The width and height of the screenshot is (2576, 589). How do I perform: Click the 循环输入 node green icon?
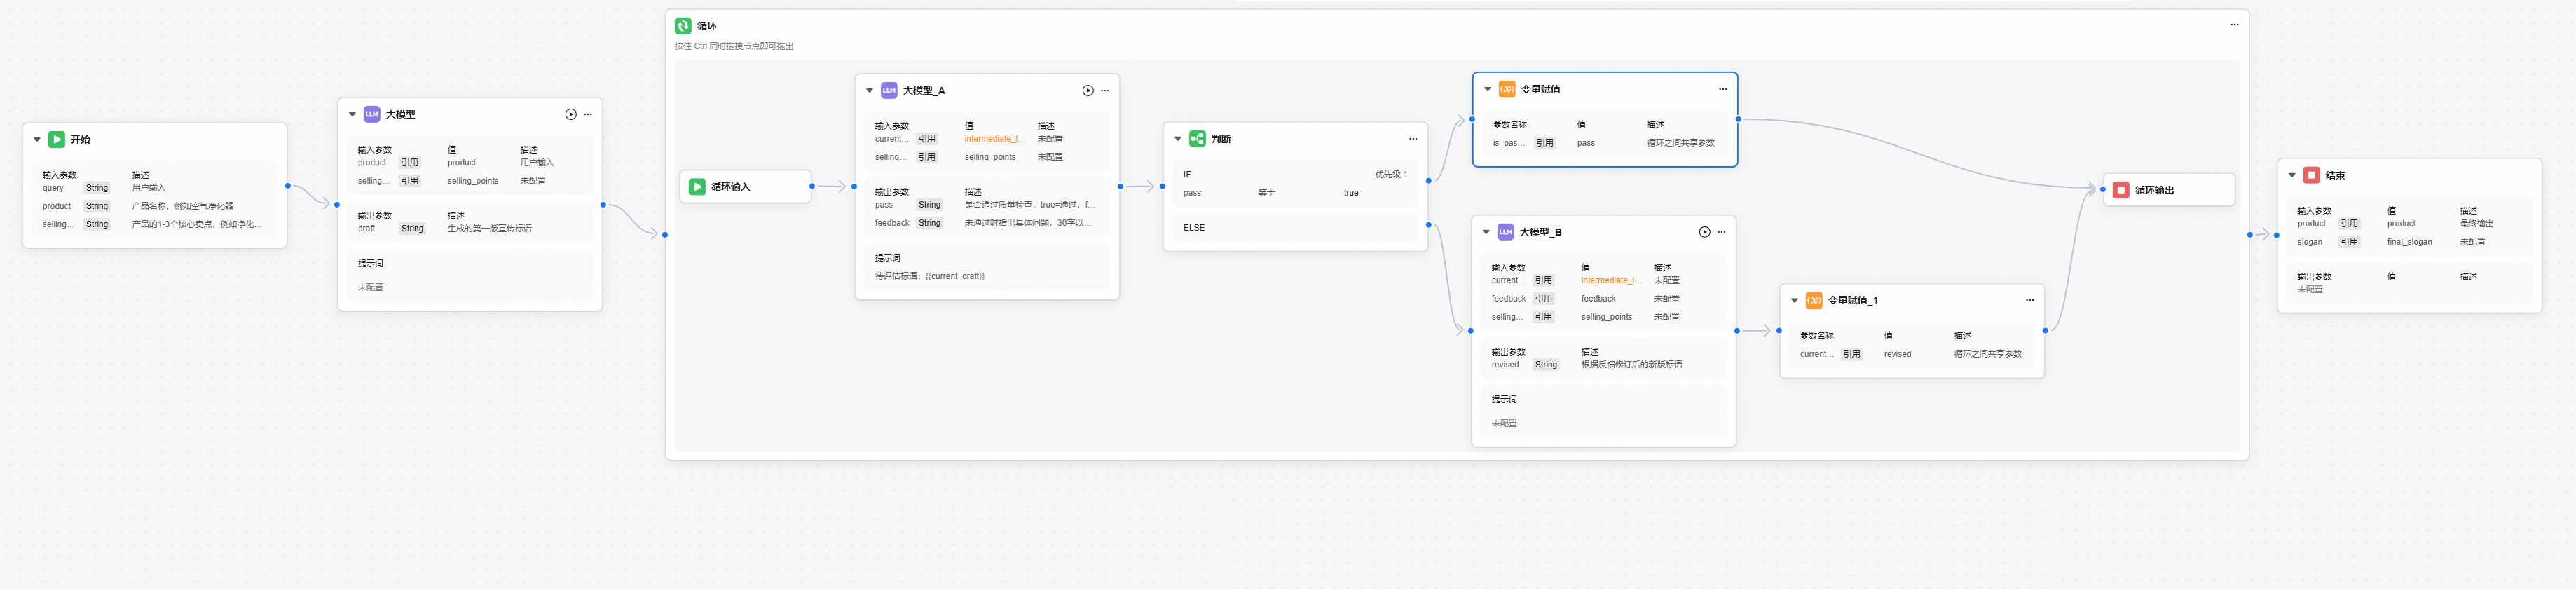(697, 187)
